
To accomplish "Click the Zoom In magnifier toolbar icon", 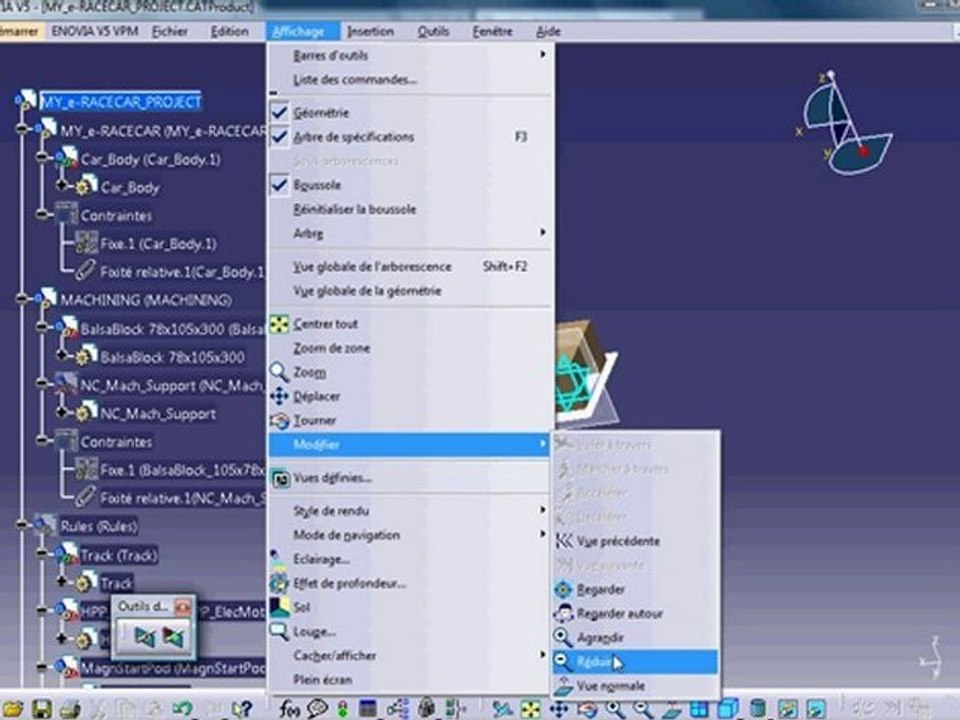I will 615,710.
